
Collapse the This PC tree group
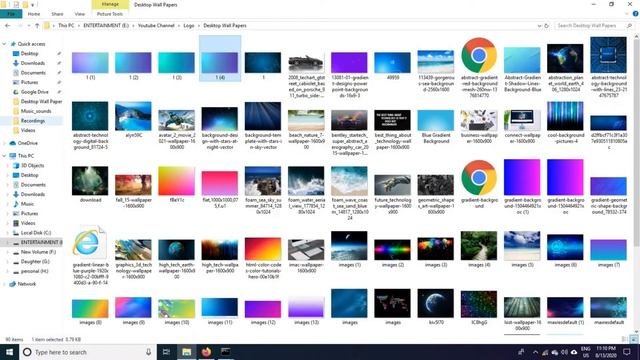[4, 156]
